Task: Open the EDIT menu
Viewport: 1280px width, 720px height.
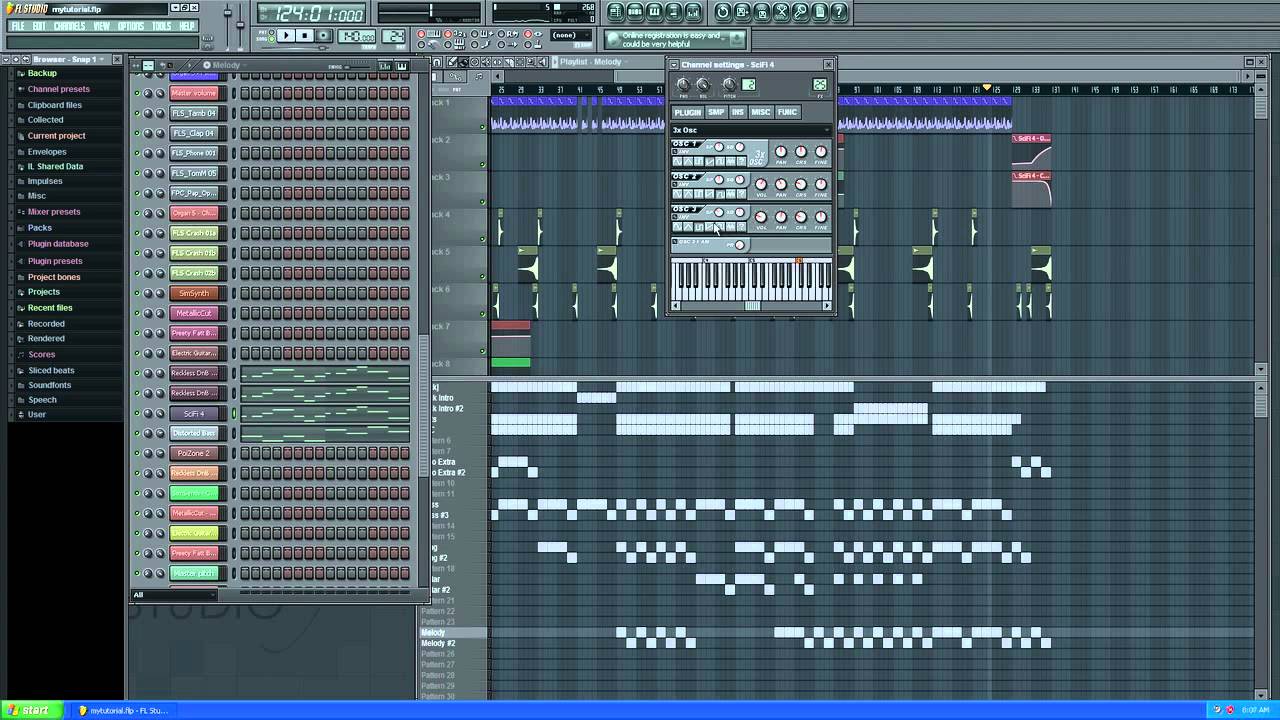Action: click(x=39, y=26)
